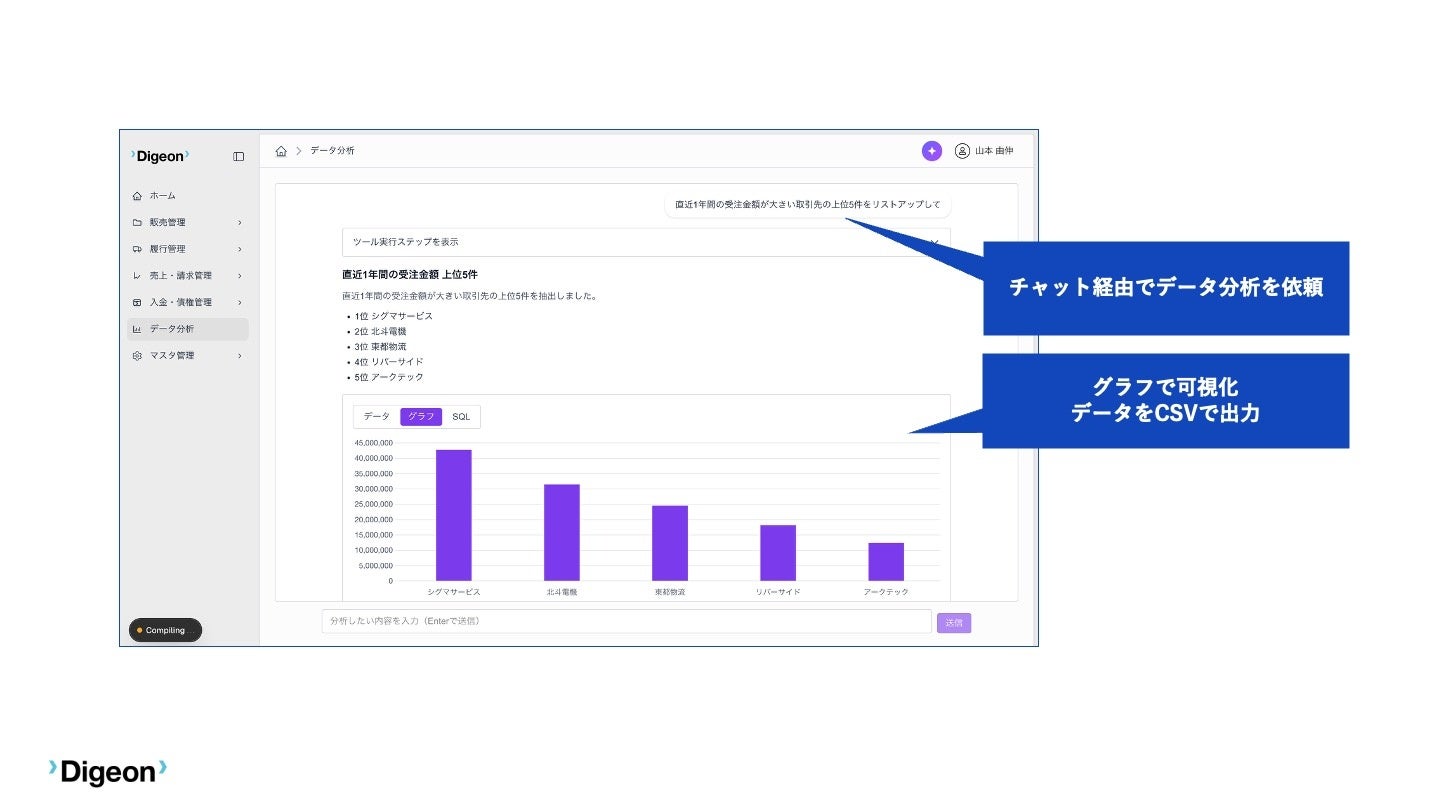
Task: Click the bar chart icon for データ分析
Action: click(x=137, y=329)
